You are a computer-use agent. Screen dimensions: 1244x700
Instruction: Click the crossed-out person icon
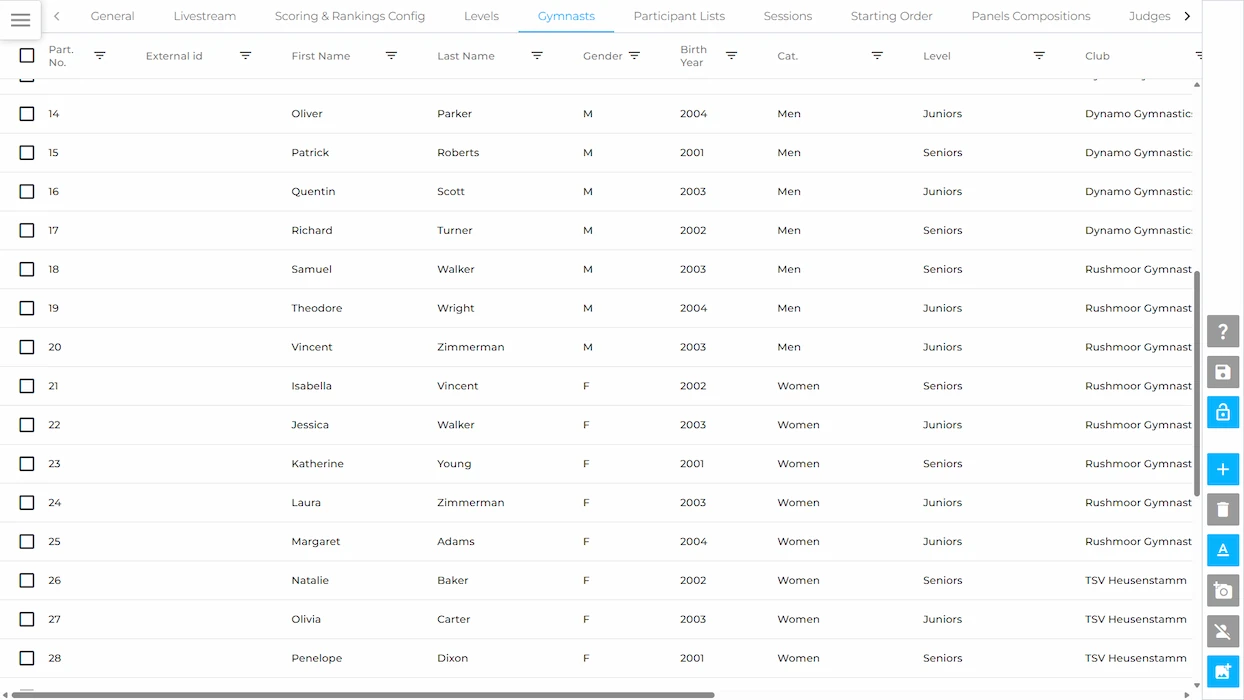(1223, 631)
